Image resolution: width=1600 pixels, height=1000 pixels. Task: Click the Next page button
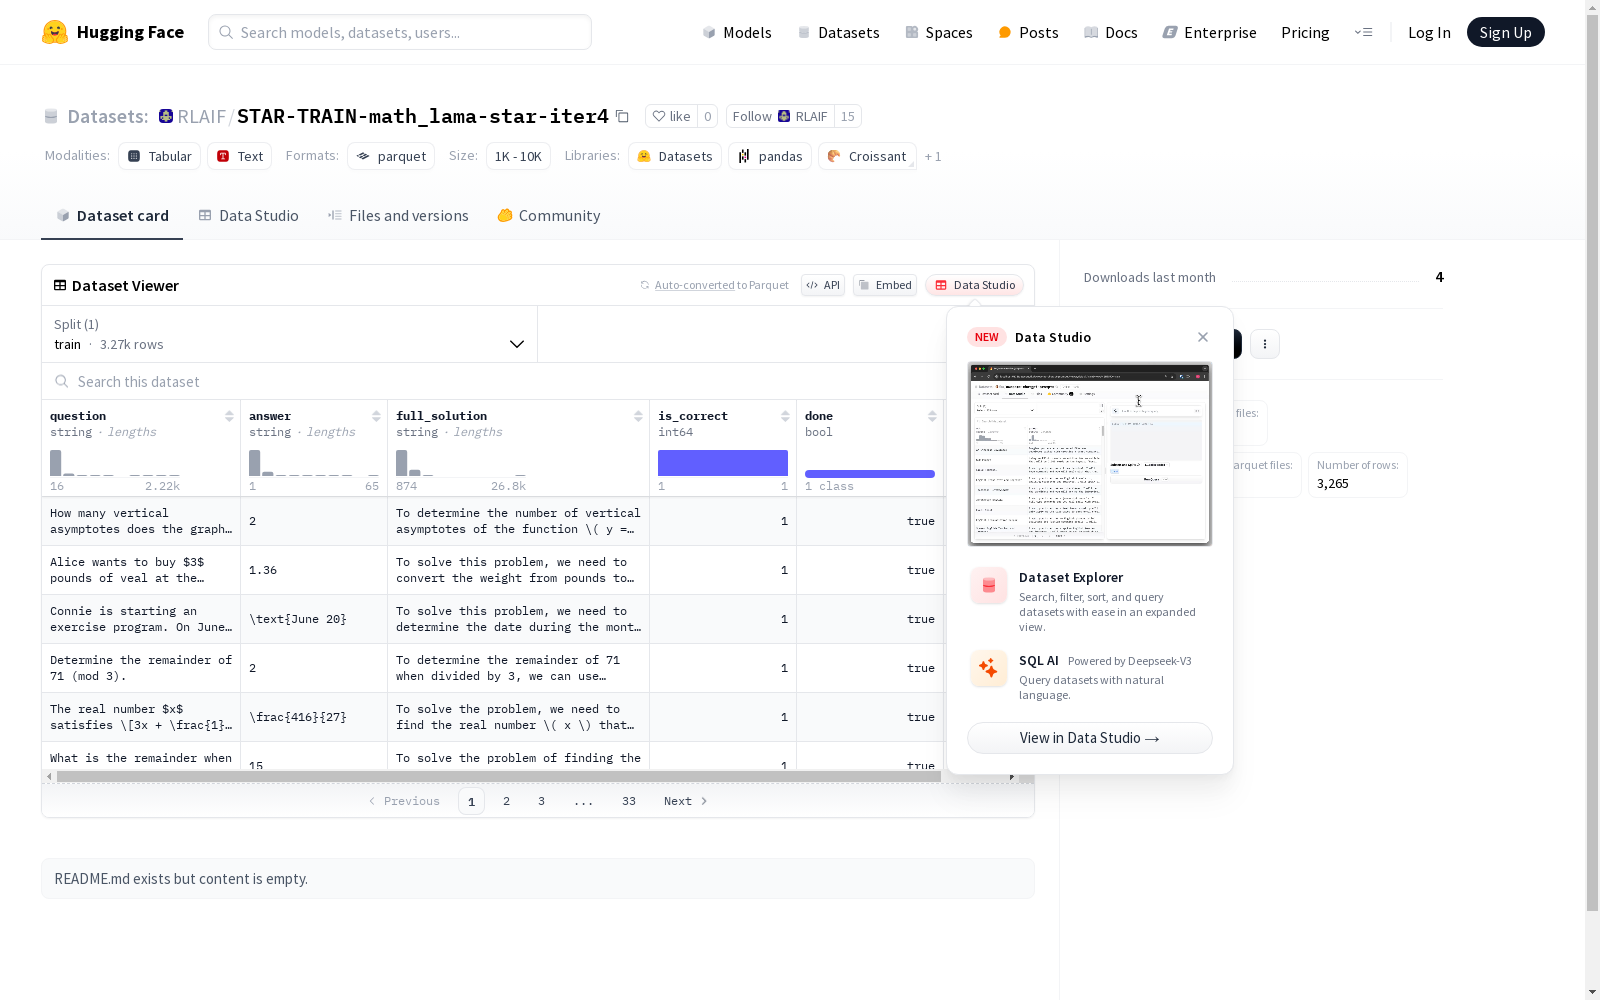pos(686,801)
